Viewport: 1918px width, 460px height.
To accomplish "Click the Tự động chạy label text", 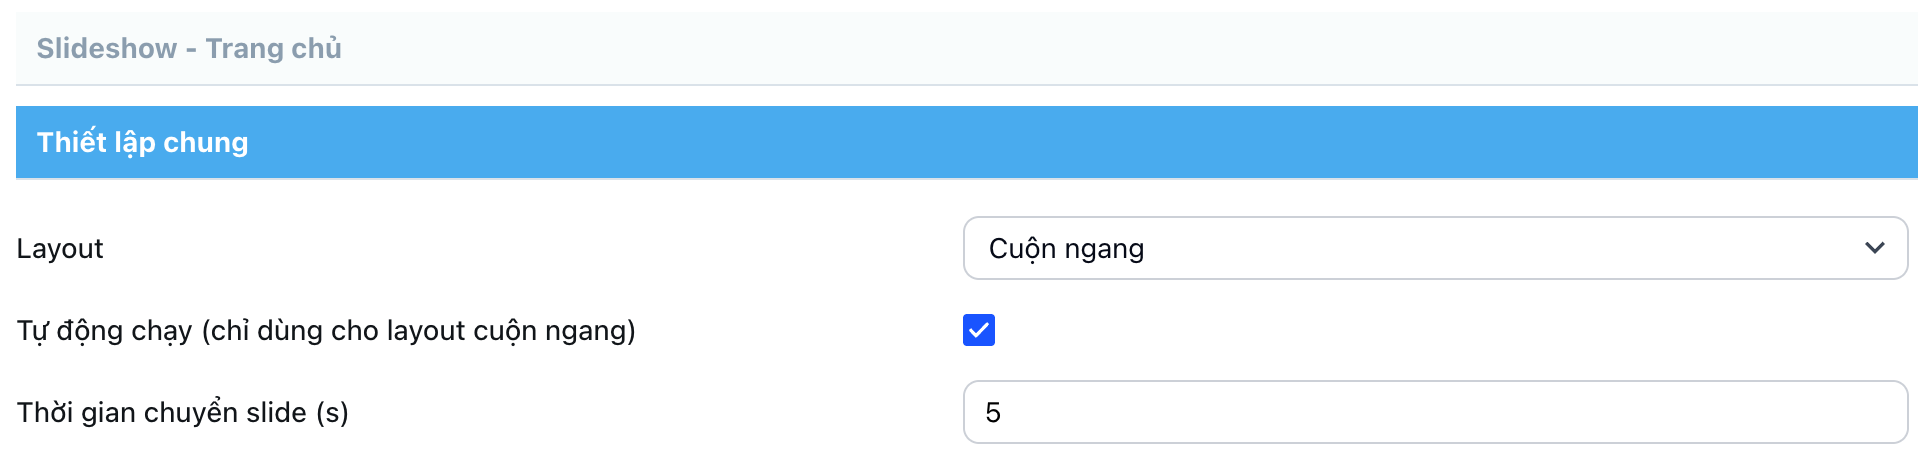I will [326, 331].
